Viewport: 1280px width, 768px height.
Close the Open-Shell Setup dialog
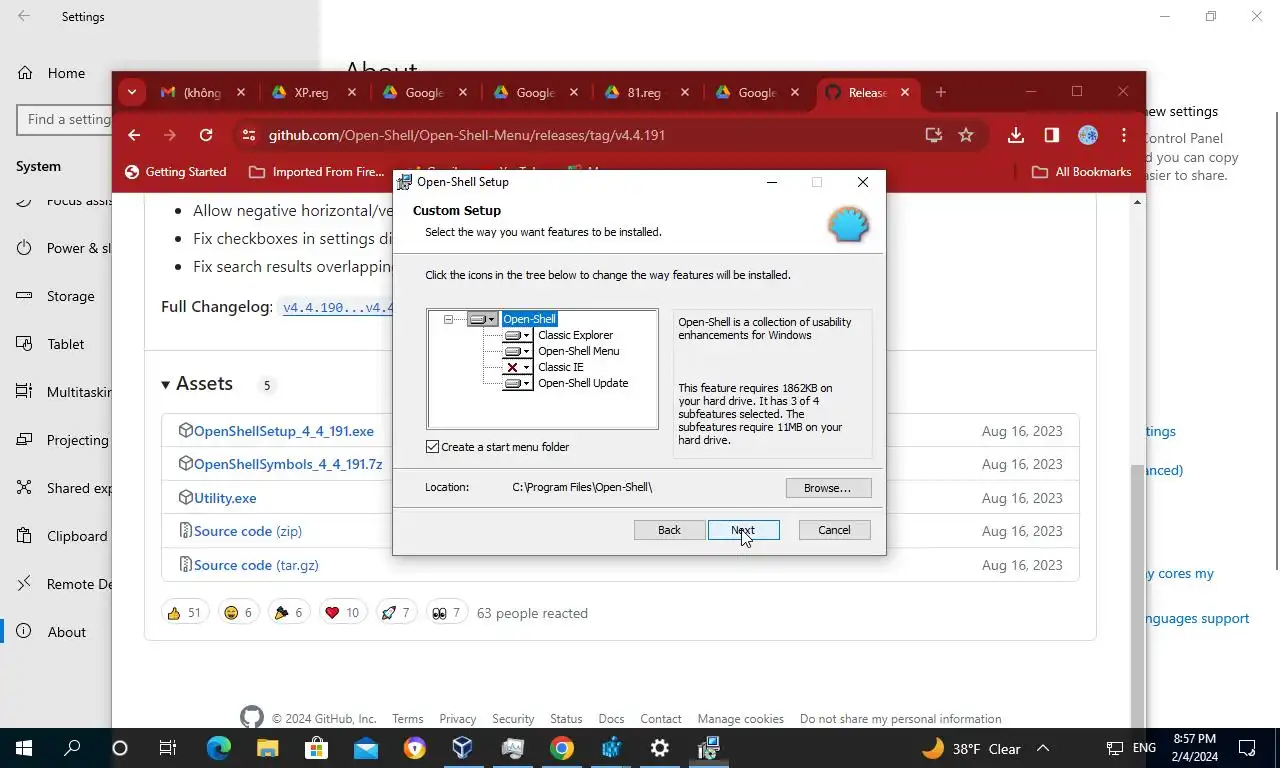[862, 182]
